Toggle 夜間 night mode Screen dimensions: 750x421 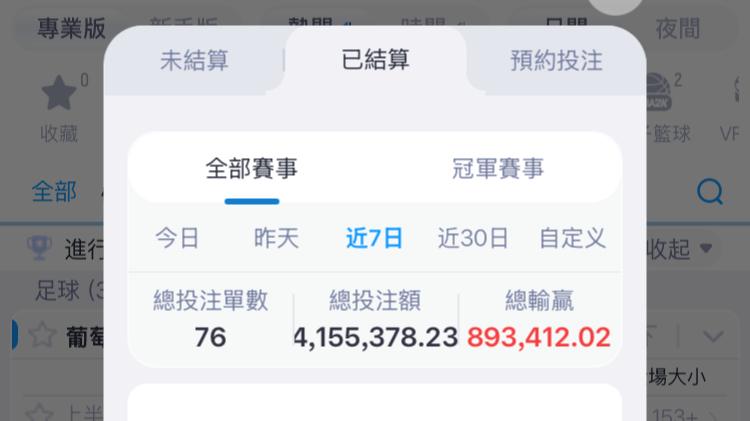point(678,29)
